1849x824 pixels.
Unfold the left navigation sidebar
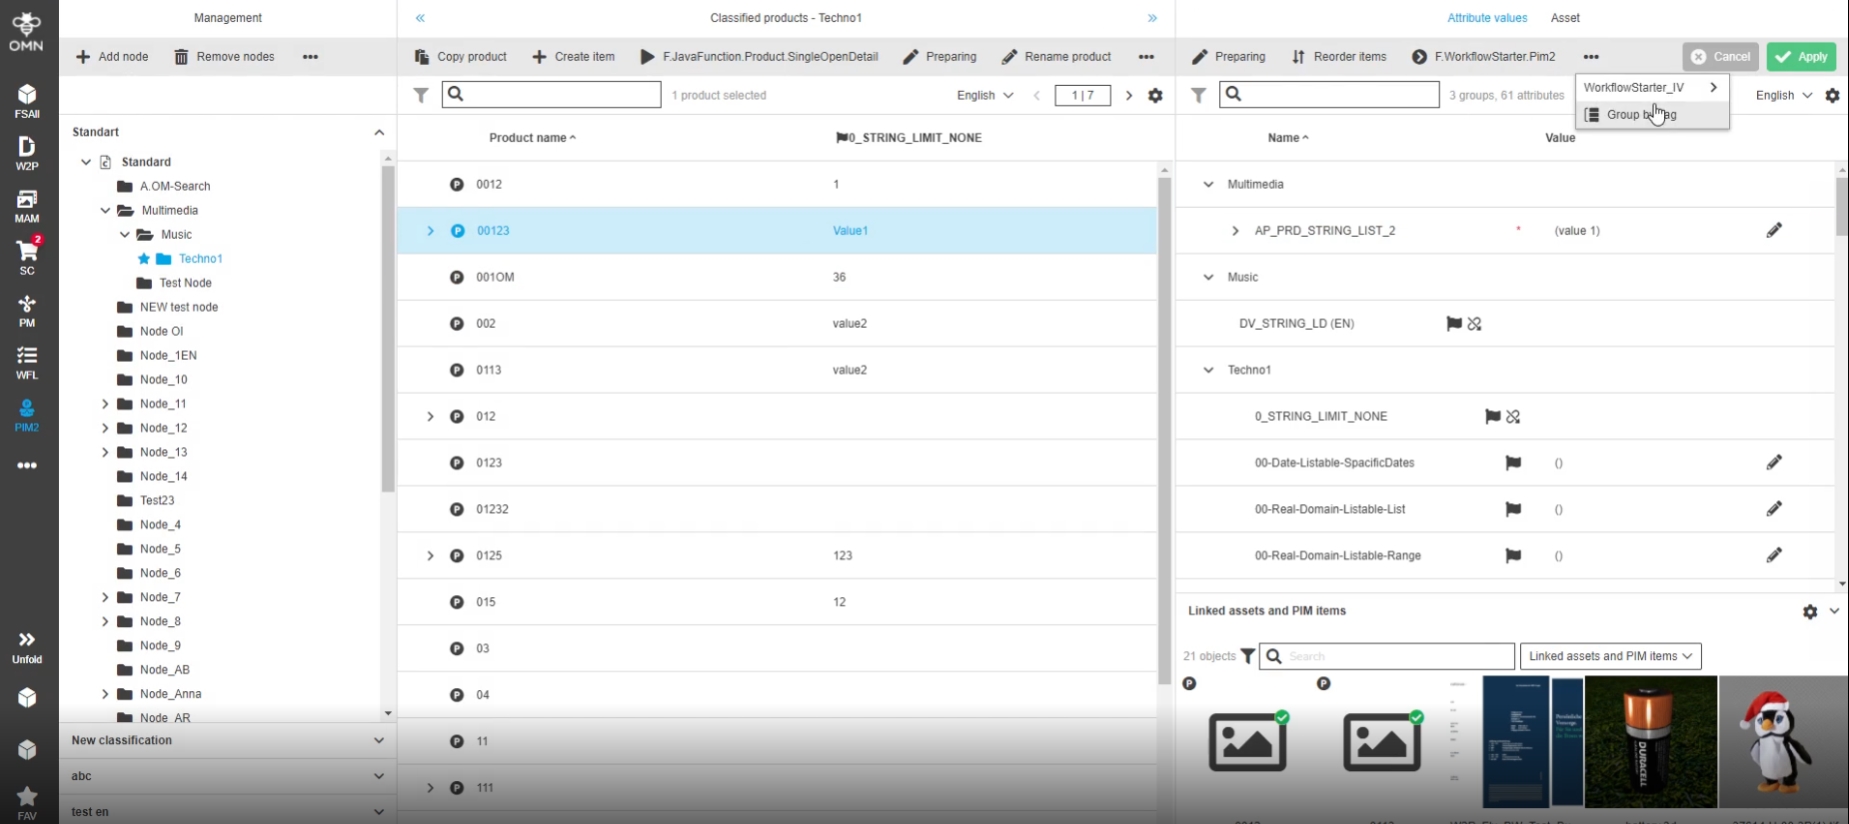click(27, 647)
